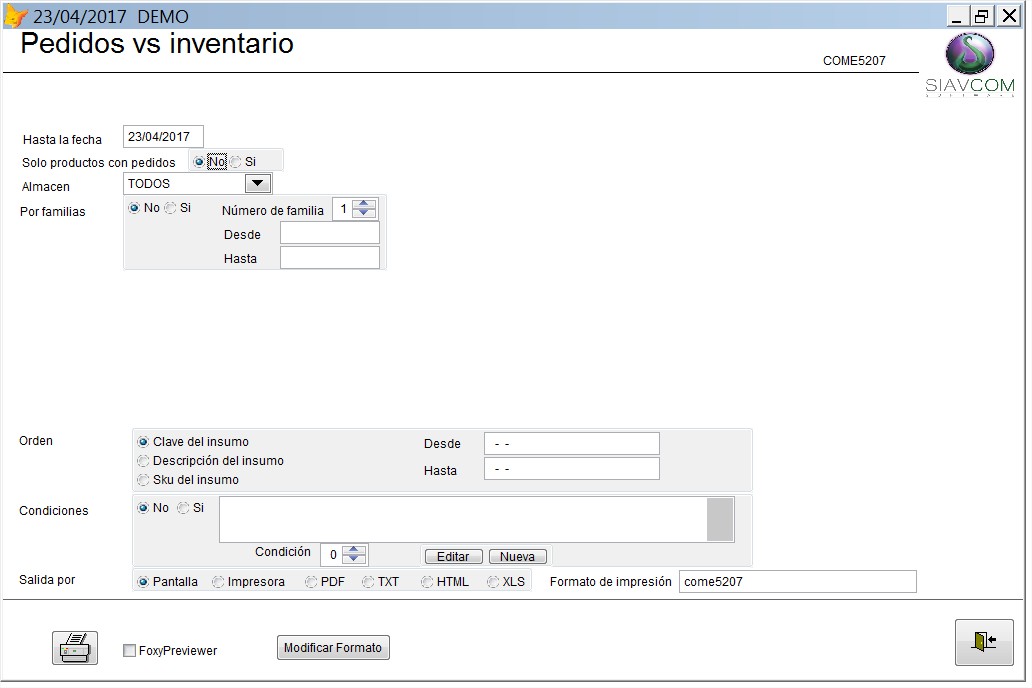Increase Número de familia value

point(364,203)
